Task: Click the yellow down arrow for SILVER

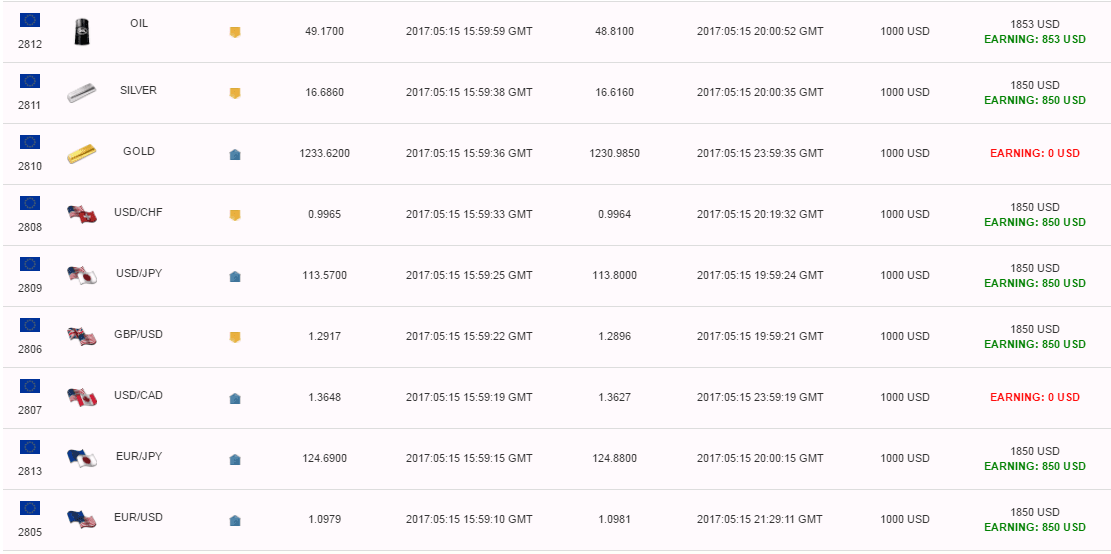Action: [x=235, y=93]
